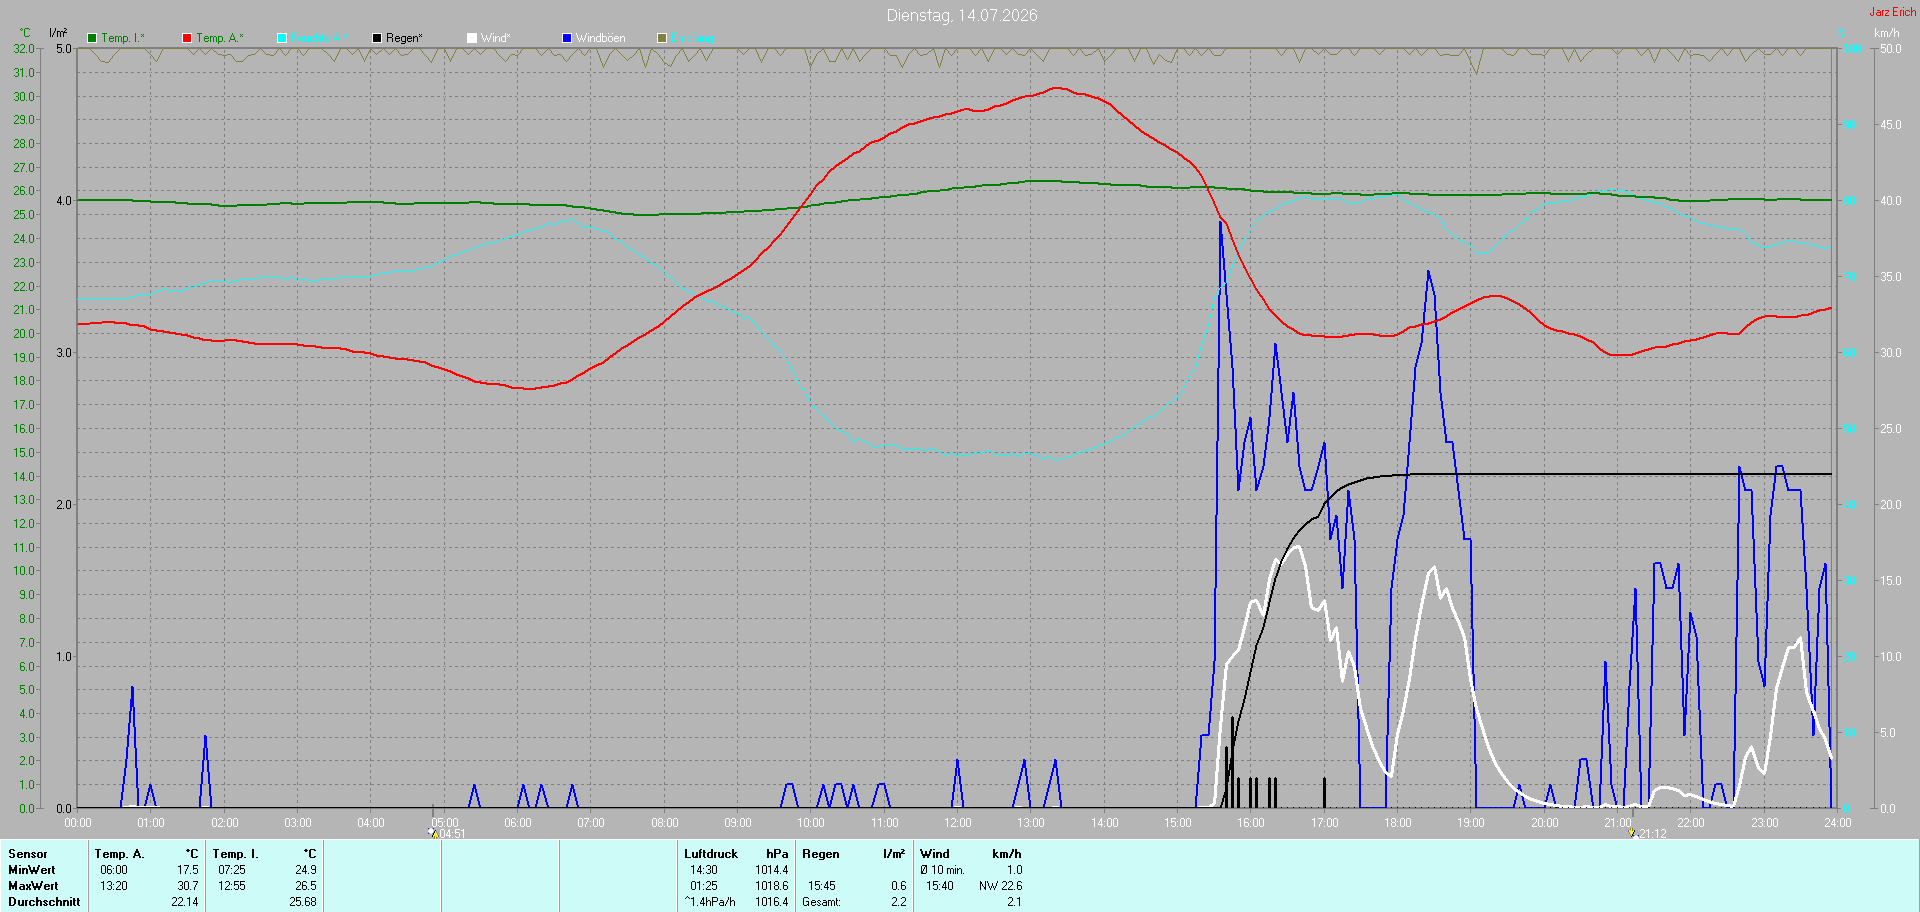Click the 'MaxWert' row label
Viewport: 1920px width, 912px height.
click(33, 886)
